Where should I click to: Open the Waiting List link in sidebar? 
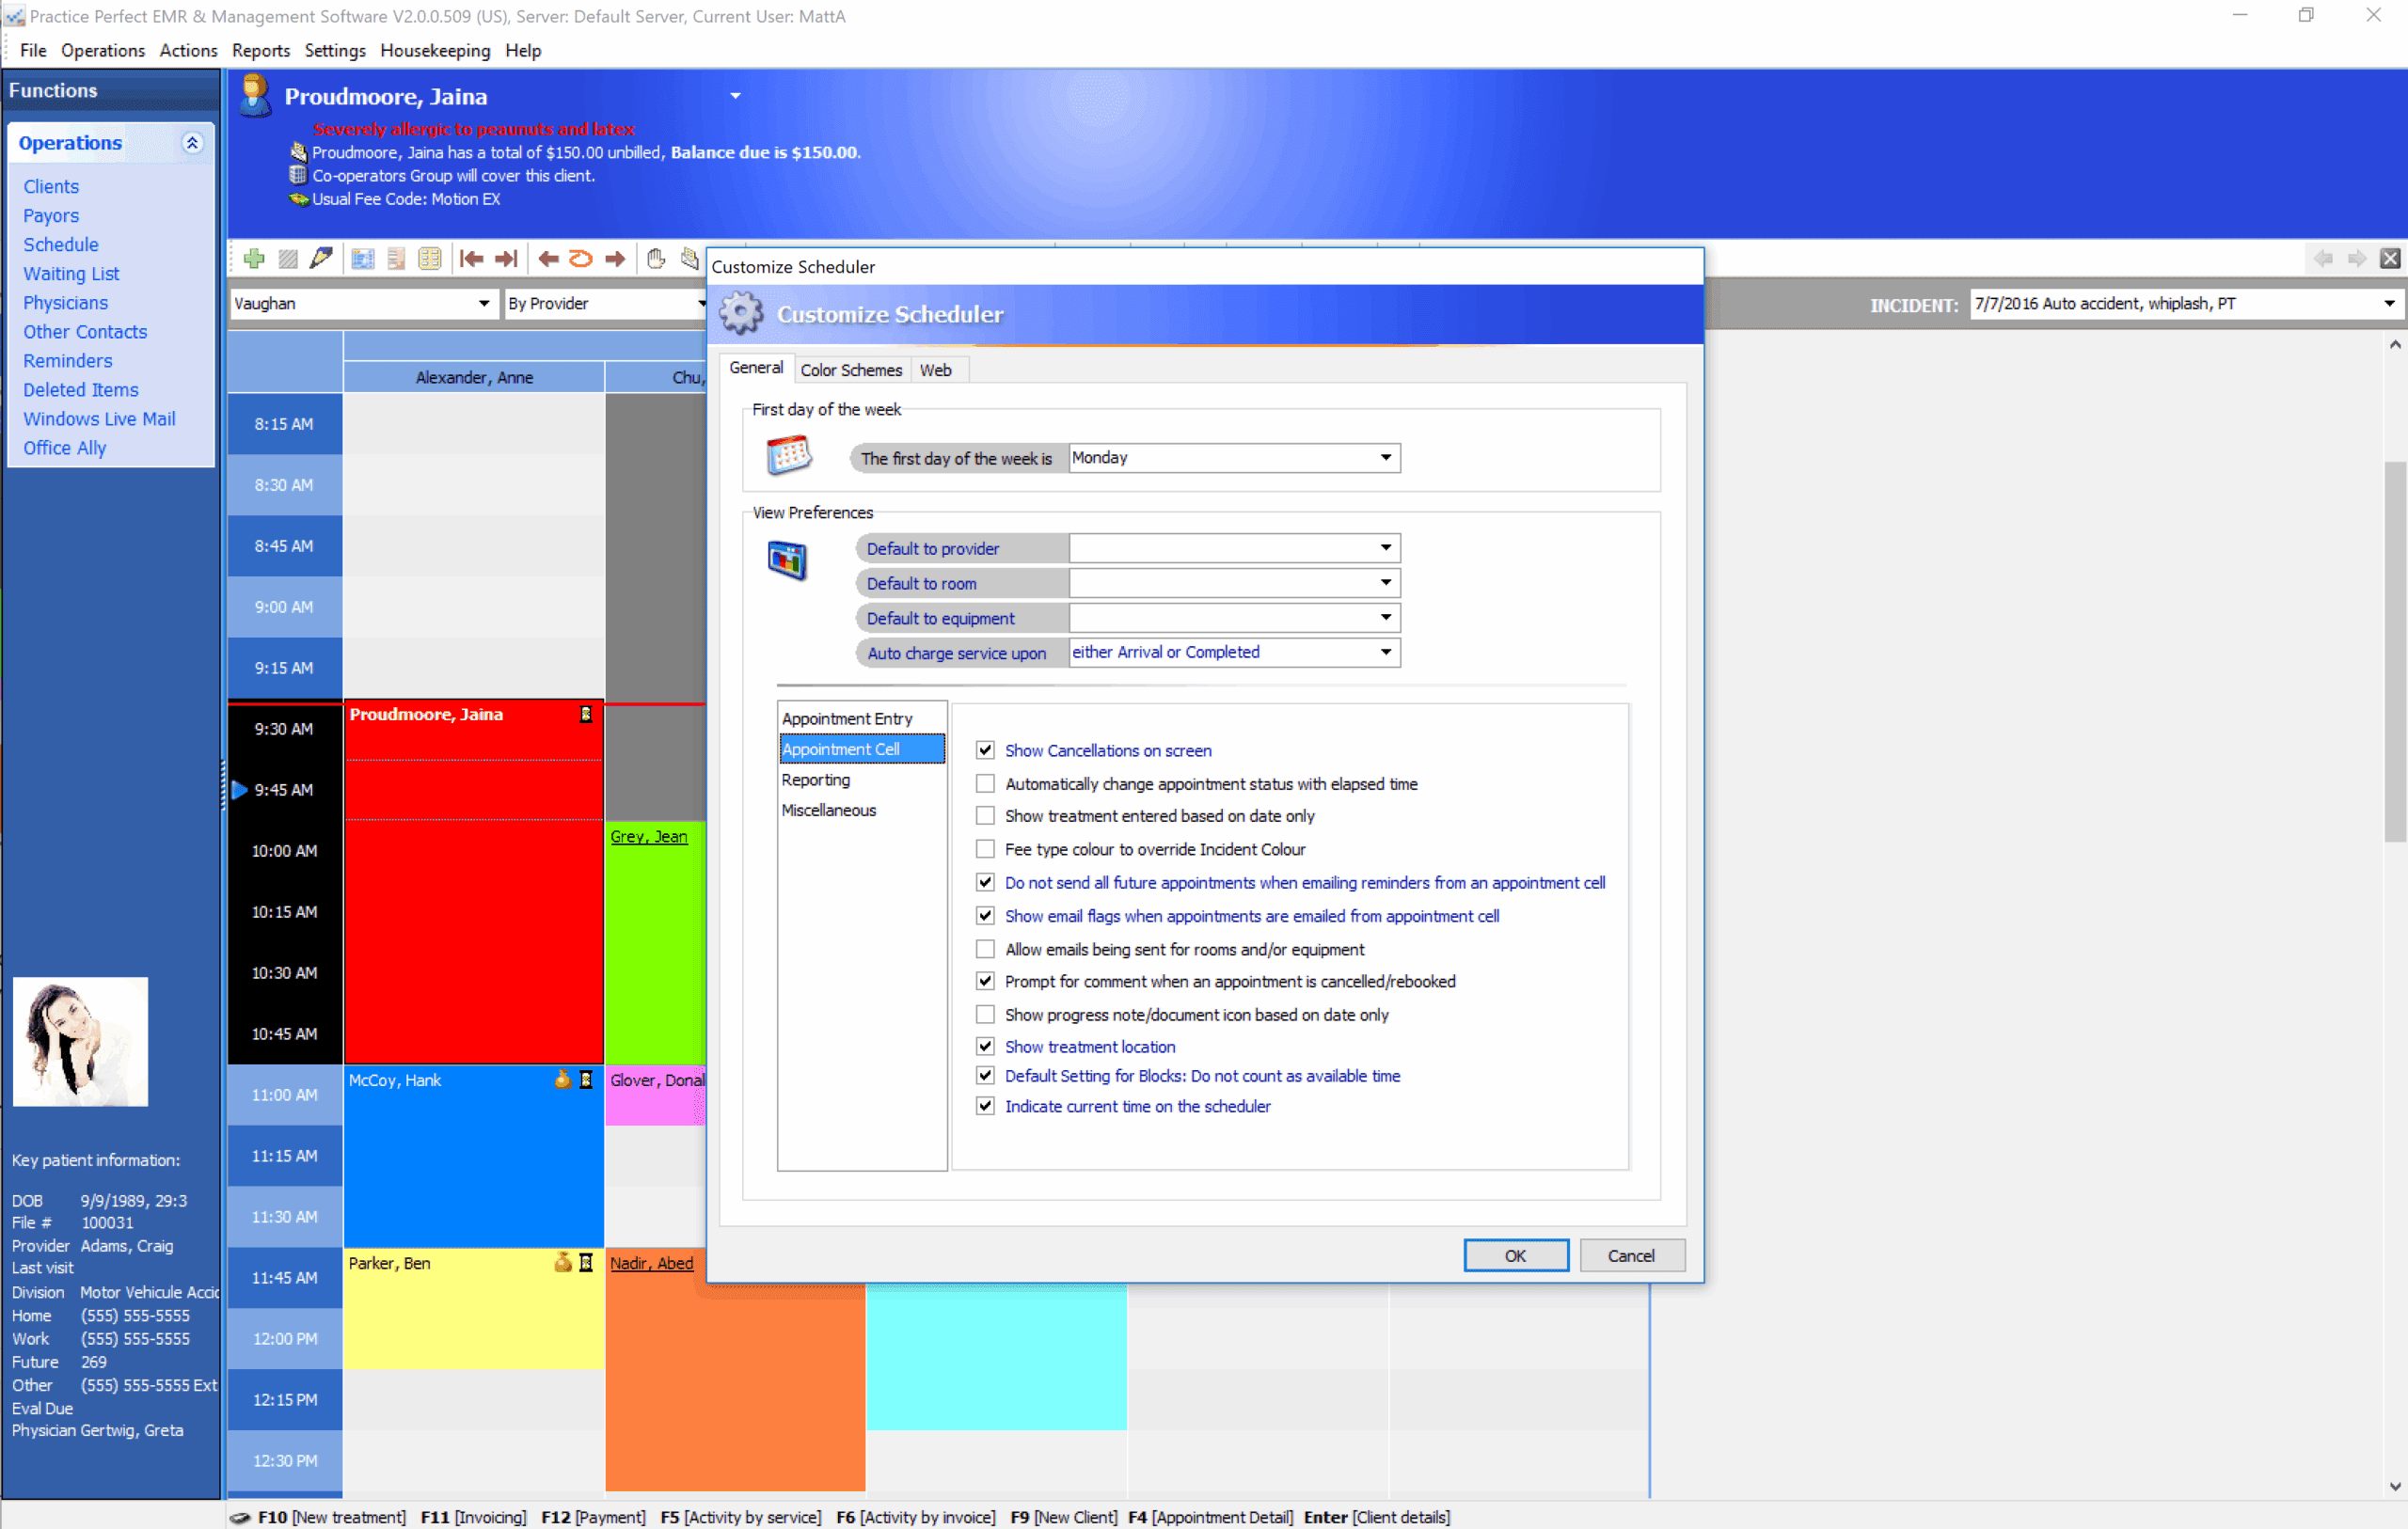[x=71, y=273]
